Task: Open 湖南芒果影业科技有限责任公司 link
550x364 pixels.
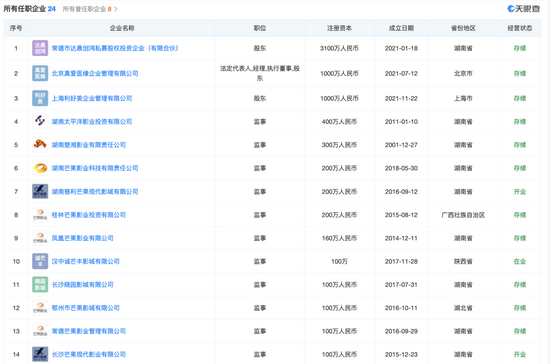Action: coord(95,168)
